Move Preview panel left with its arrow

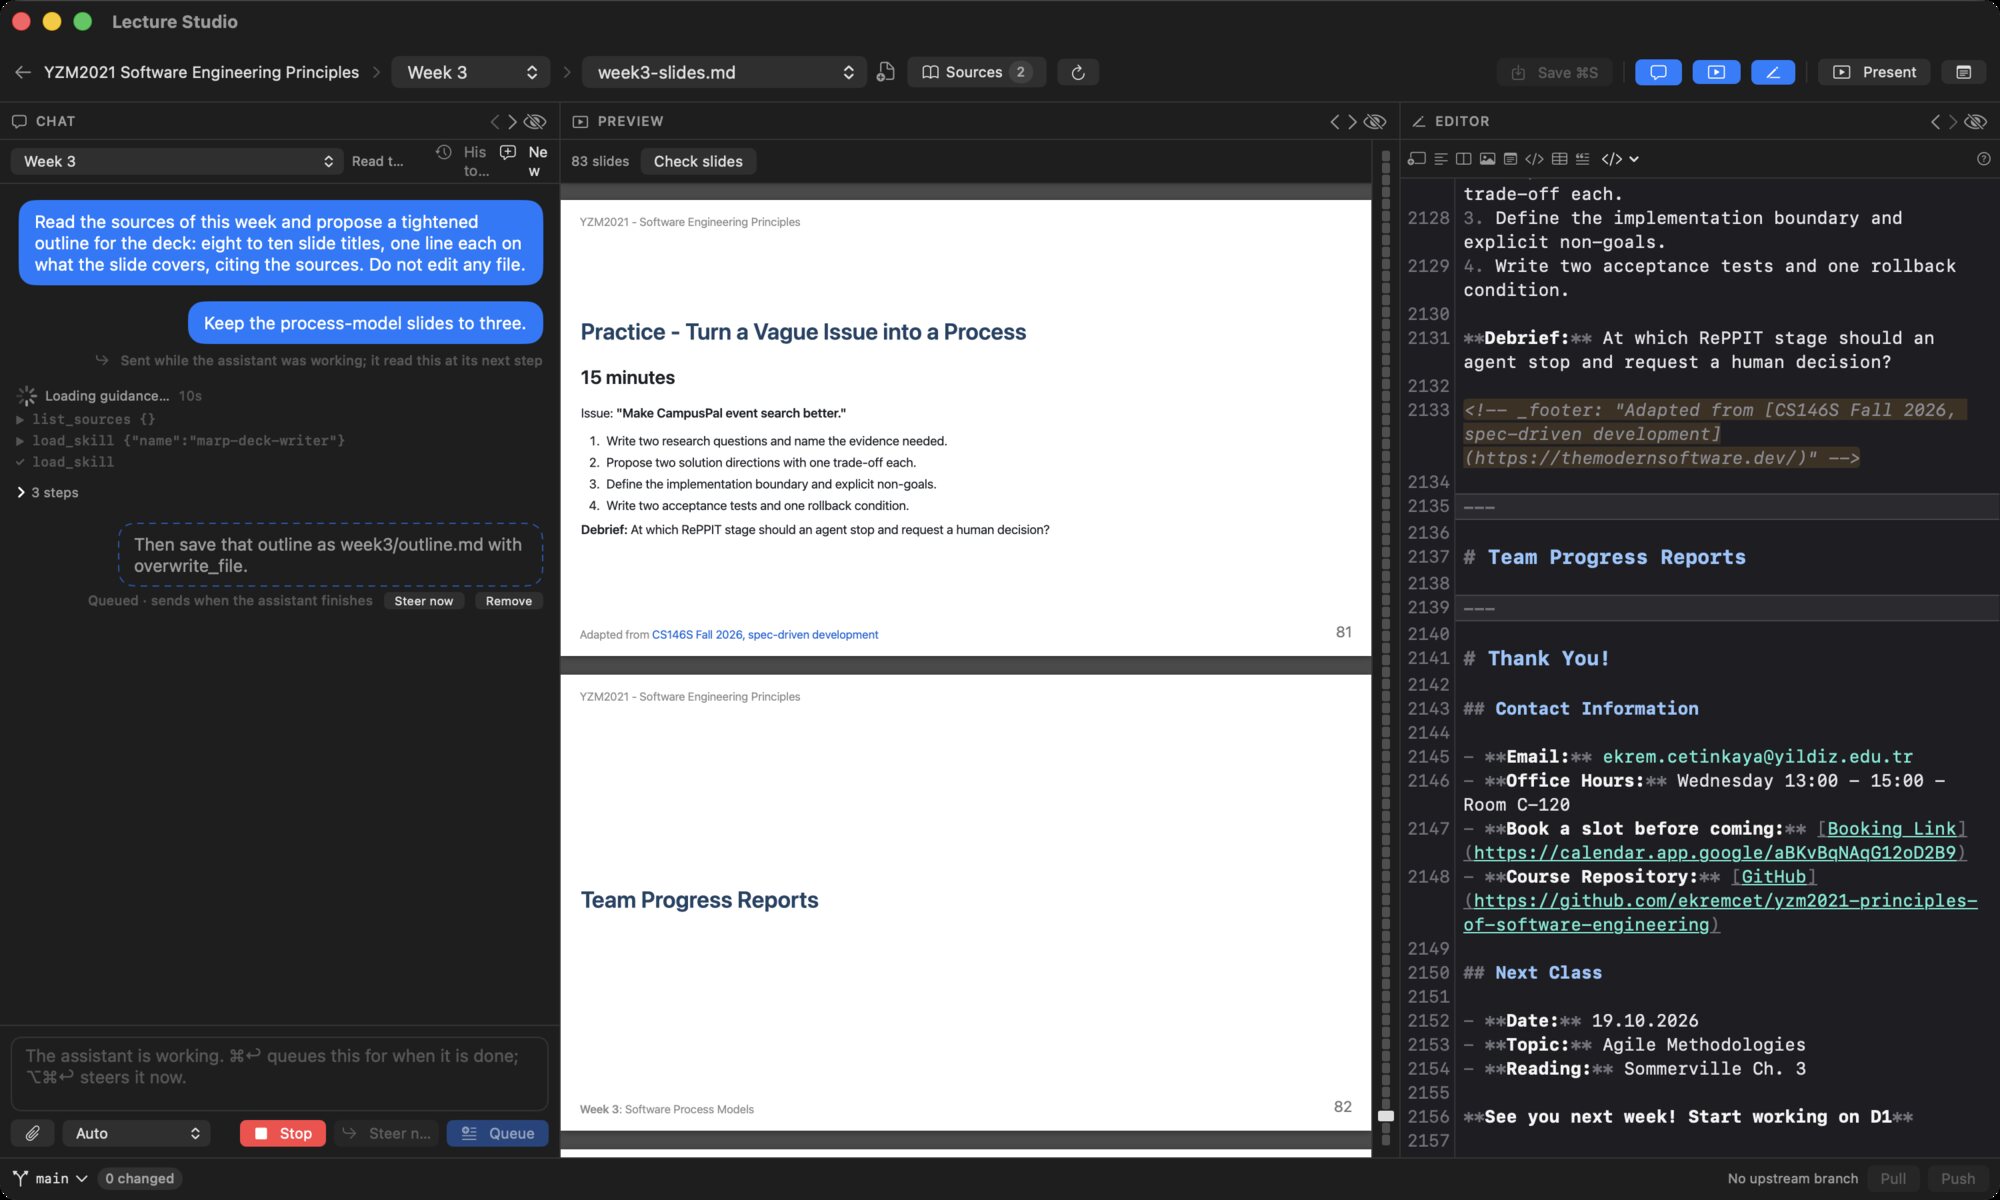pos(1334,121)
